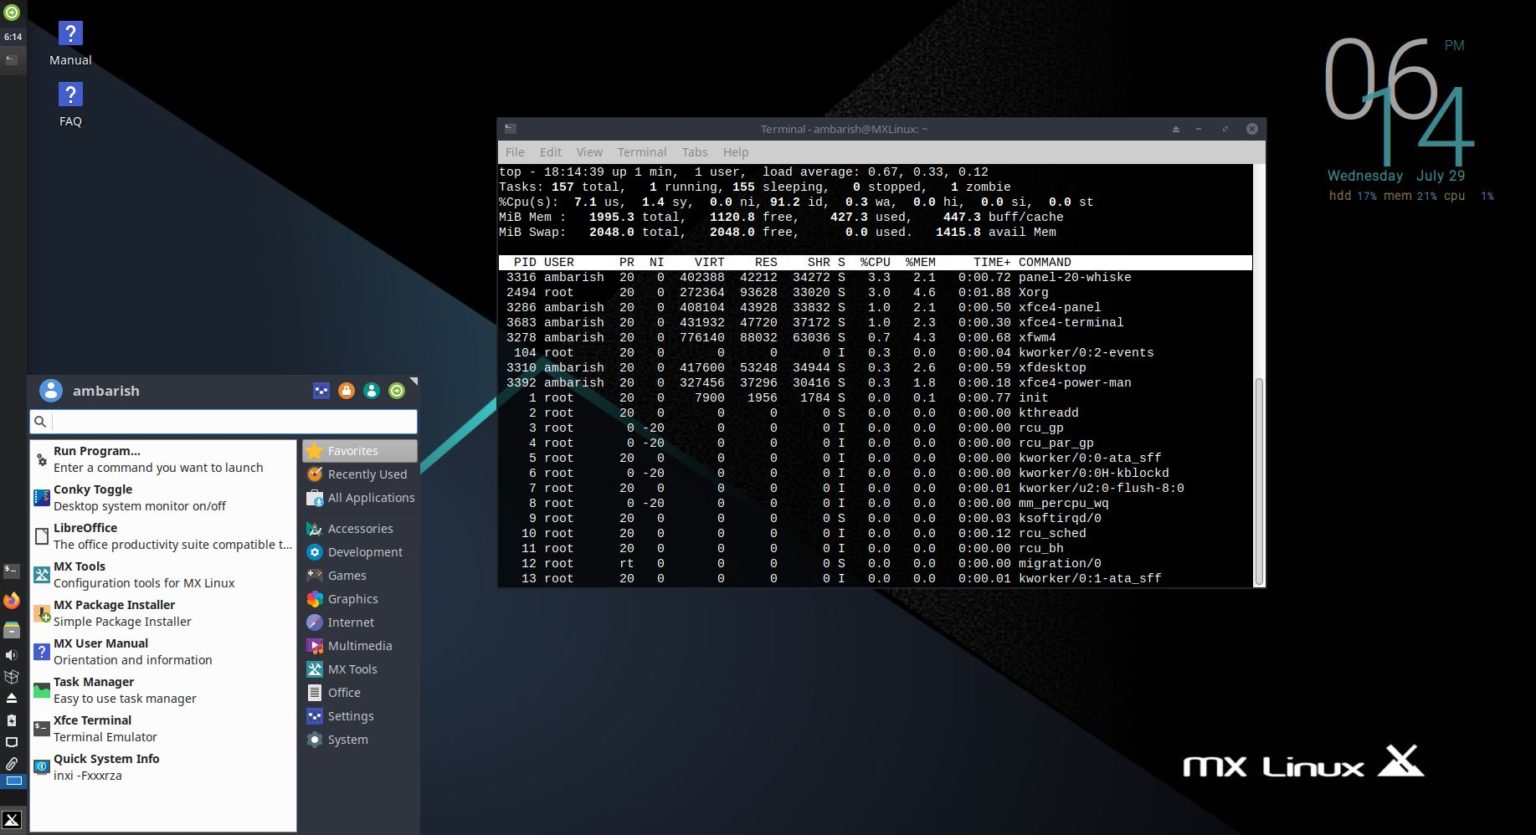
Task: Open the Multimedia category
Action: [x=360, y=646]
